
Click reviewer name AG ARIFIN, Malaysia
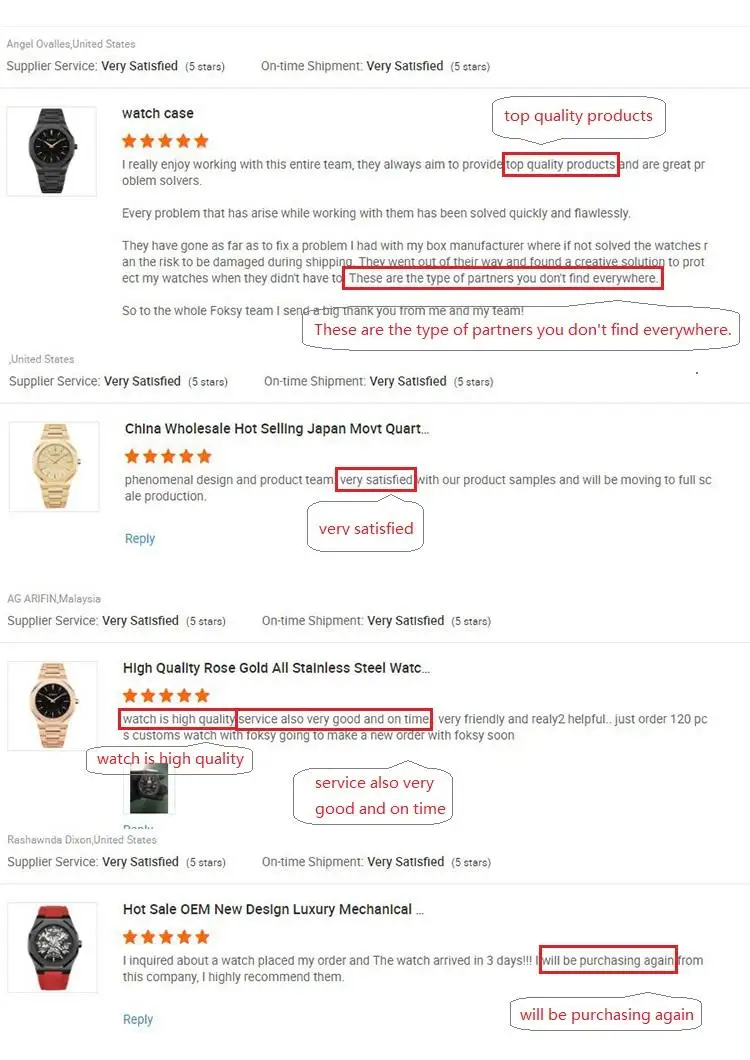pyautogui.click(x=54, y=599)
